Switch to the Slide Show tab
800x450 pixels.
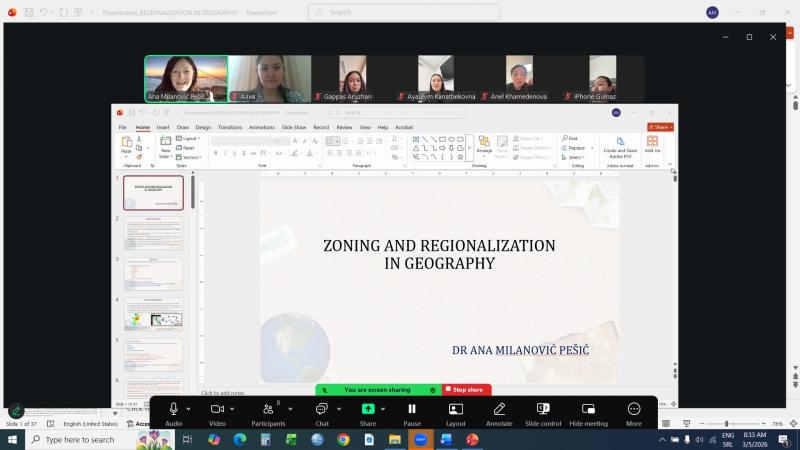[293, 128]
